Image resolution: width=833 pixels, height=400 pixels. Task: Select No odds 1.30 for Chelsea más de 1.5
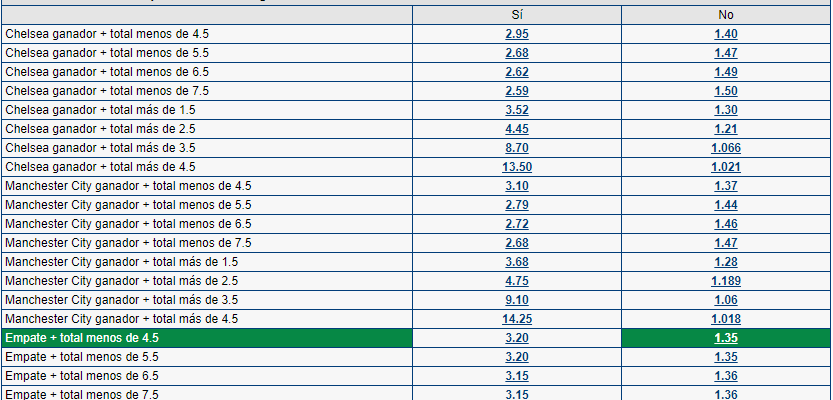(x=726, y=110)
